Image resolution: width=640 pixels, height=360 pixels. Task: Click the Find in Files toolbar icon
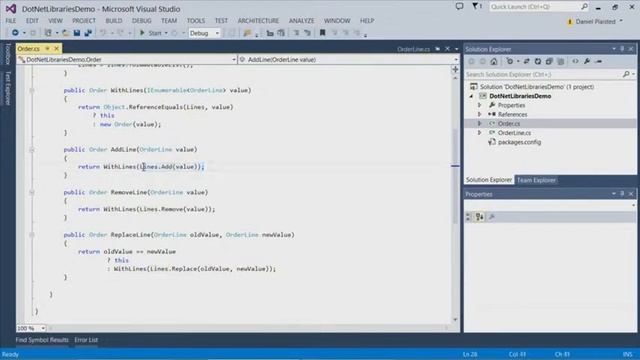(247, 33)
